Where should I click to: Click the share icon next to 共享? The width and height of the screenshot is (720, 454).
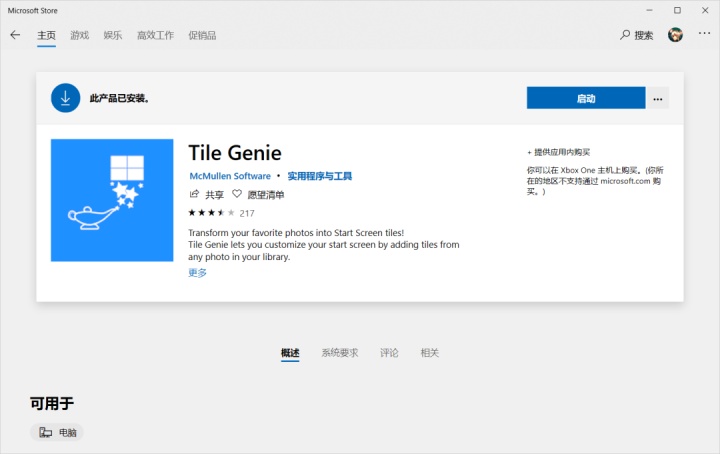tap(194, 194)
